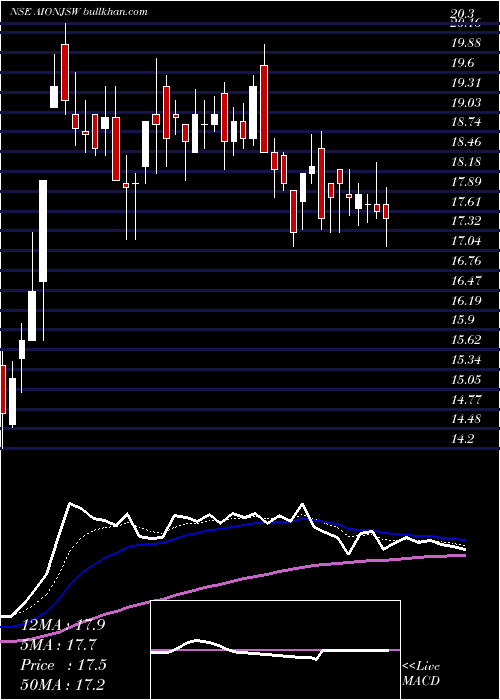500x700 pixels.
Task: Select the 14.48 axis label
Action: [x=466, y=419]
